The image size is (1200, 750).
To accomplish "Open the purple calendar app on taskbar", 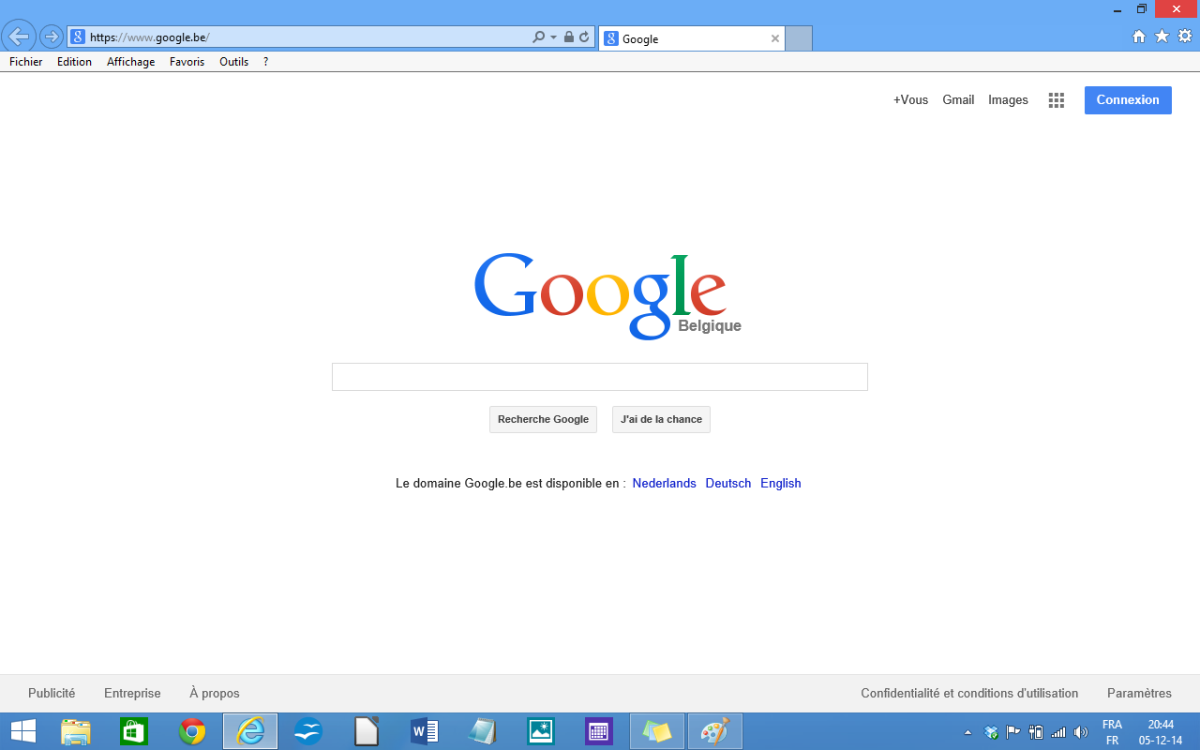I will click(599, 732).
